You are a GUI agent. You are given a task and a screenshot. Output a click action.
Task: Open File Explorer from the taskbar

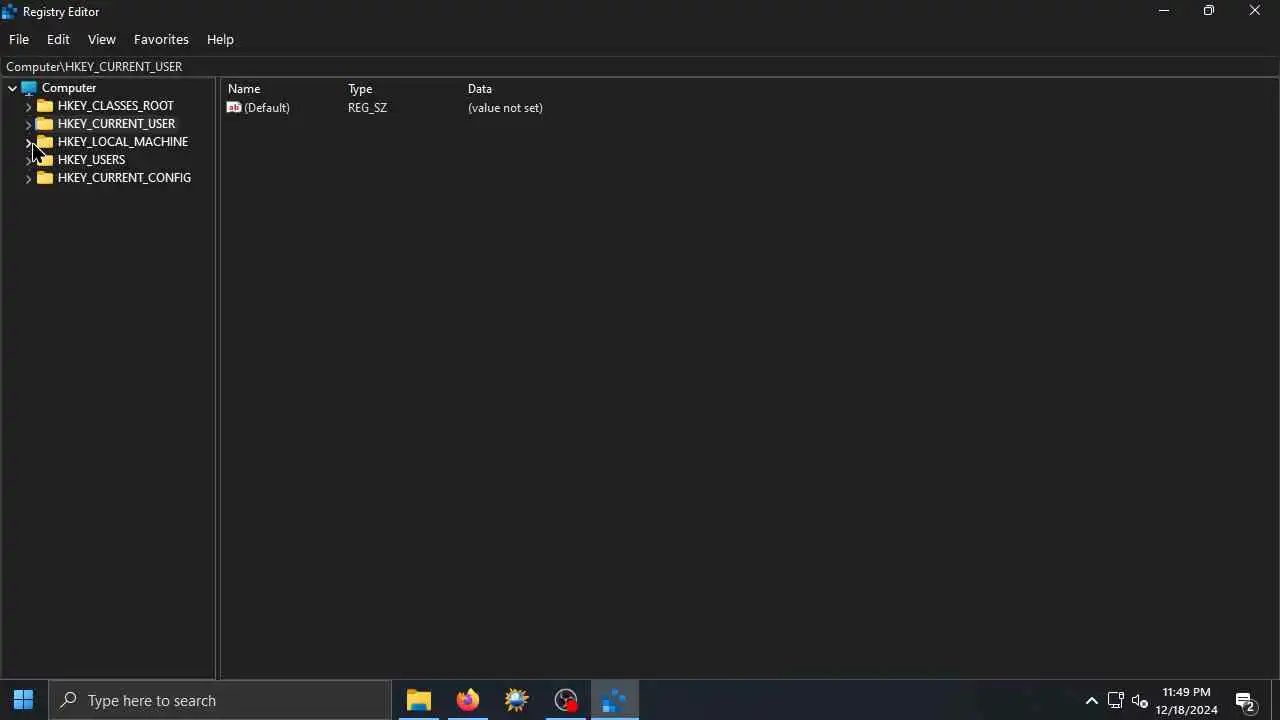(419, 700)
